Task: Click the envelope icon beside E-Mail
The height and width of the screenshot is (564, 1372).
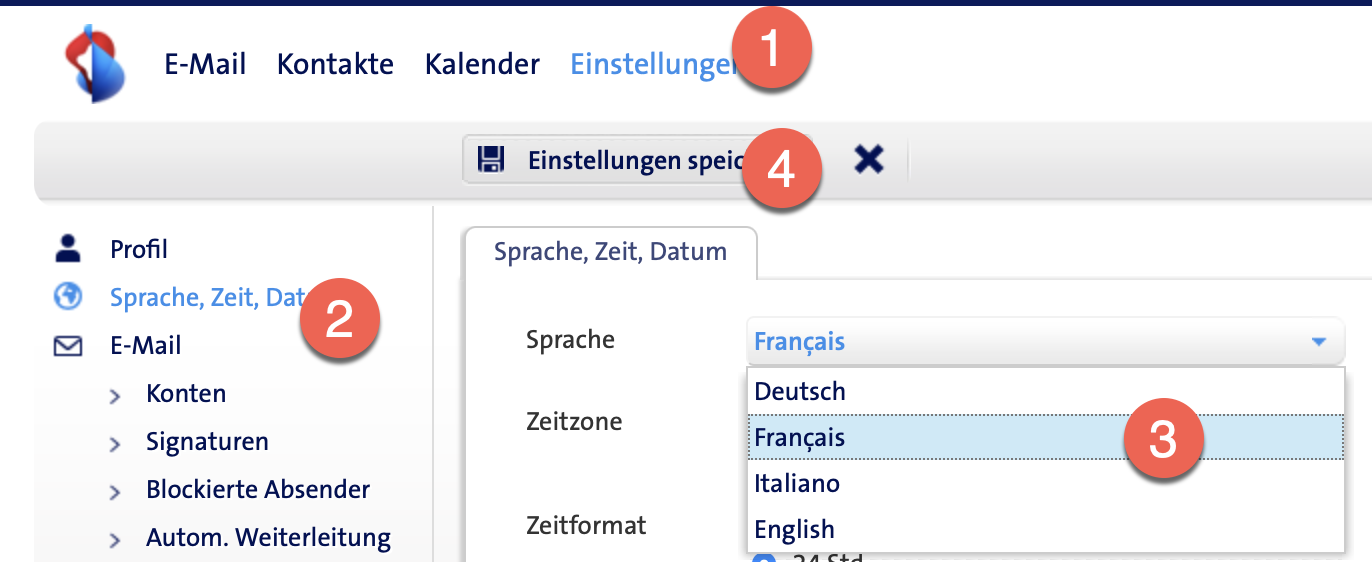Action: [68, 346]
